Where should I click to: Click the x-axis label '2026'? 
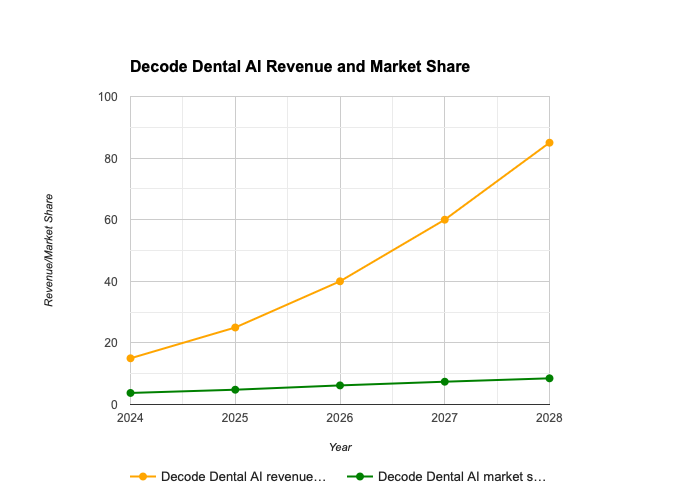[340, 418]
